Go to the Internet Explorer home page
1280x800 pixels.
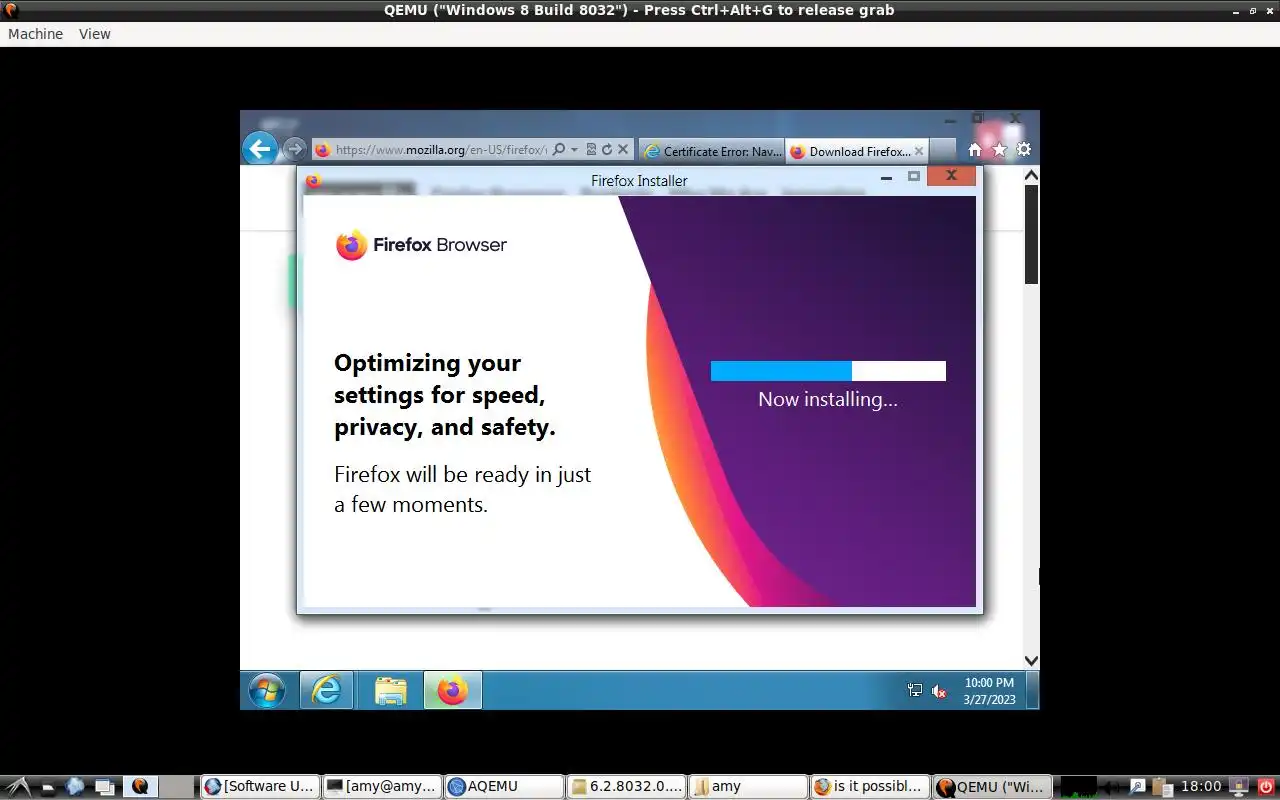pyautogui.click(x=975, y=150)
